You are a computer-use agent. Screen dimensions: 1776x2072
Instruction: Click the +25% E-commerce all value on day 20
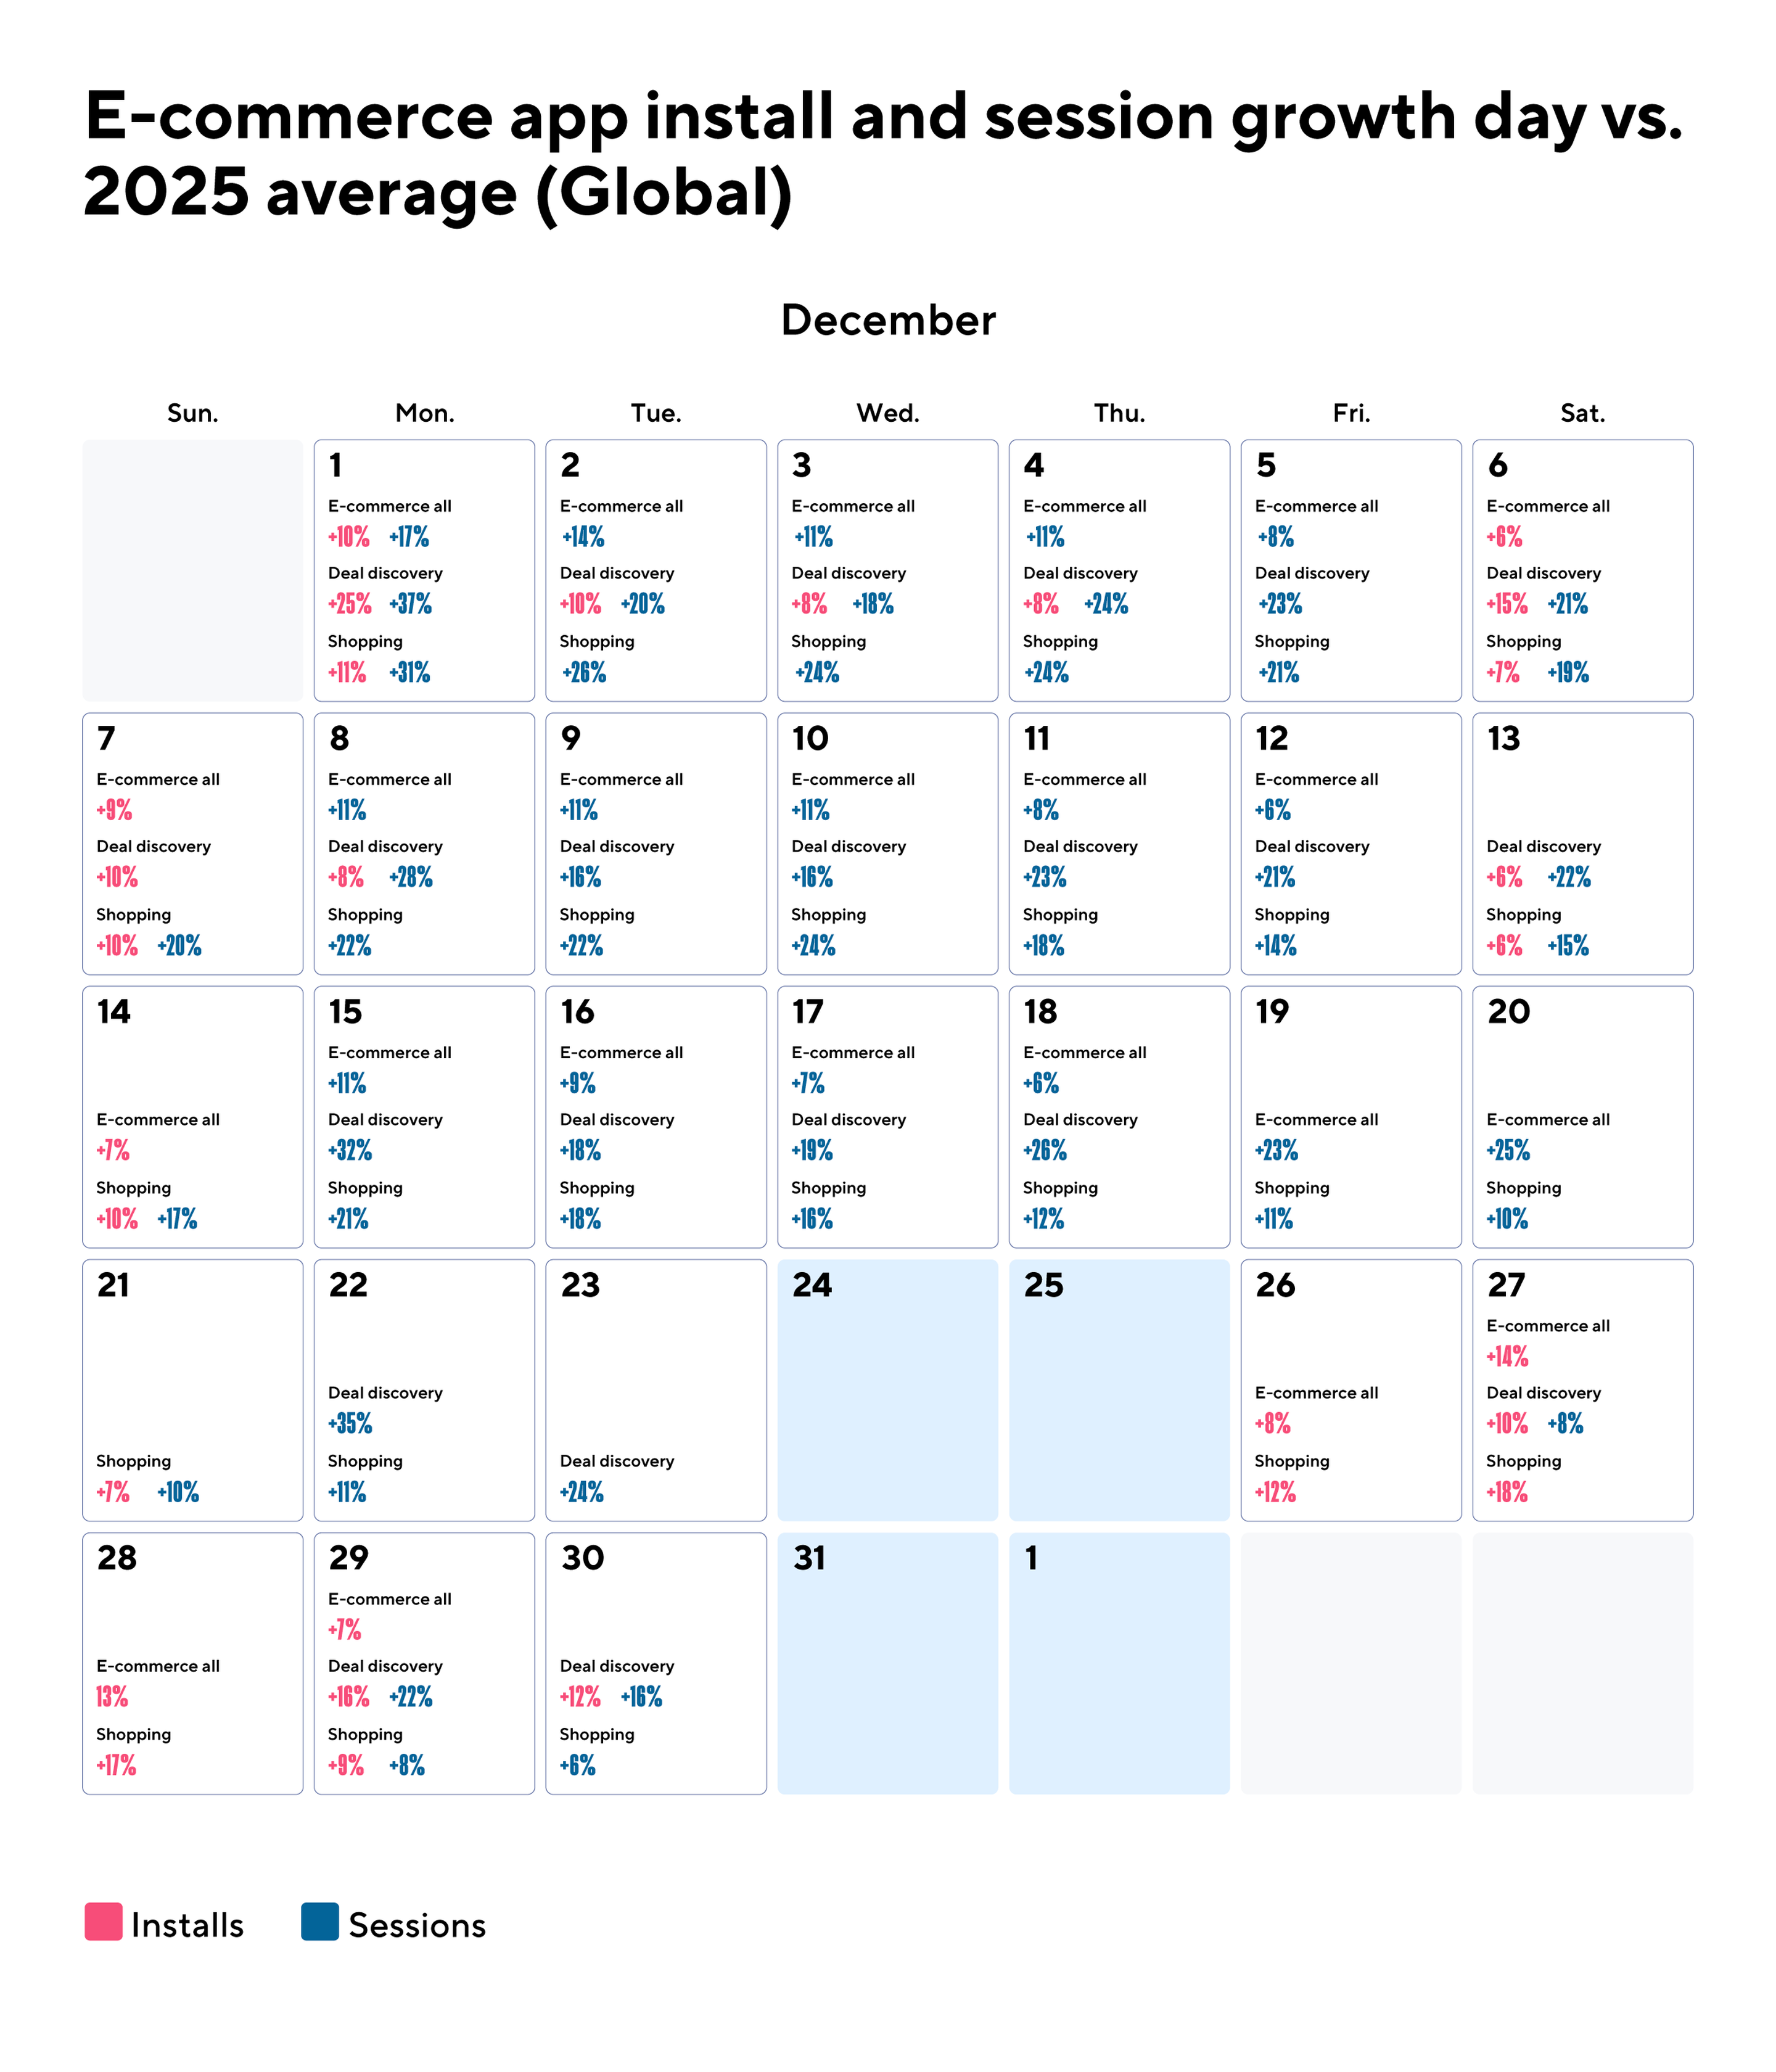1508,1151
